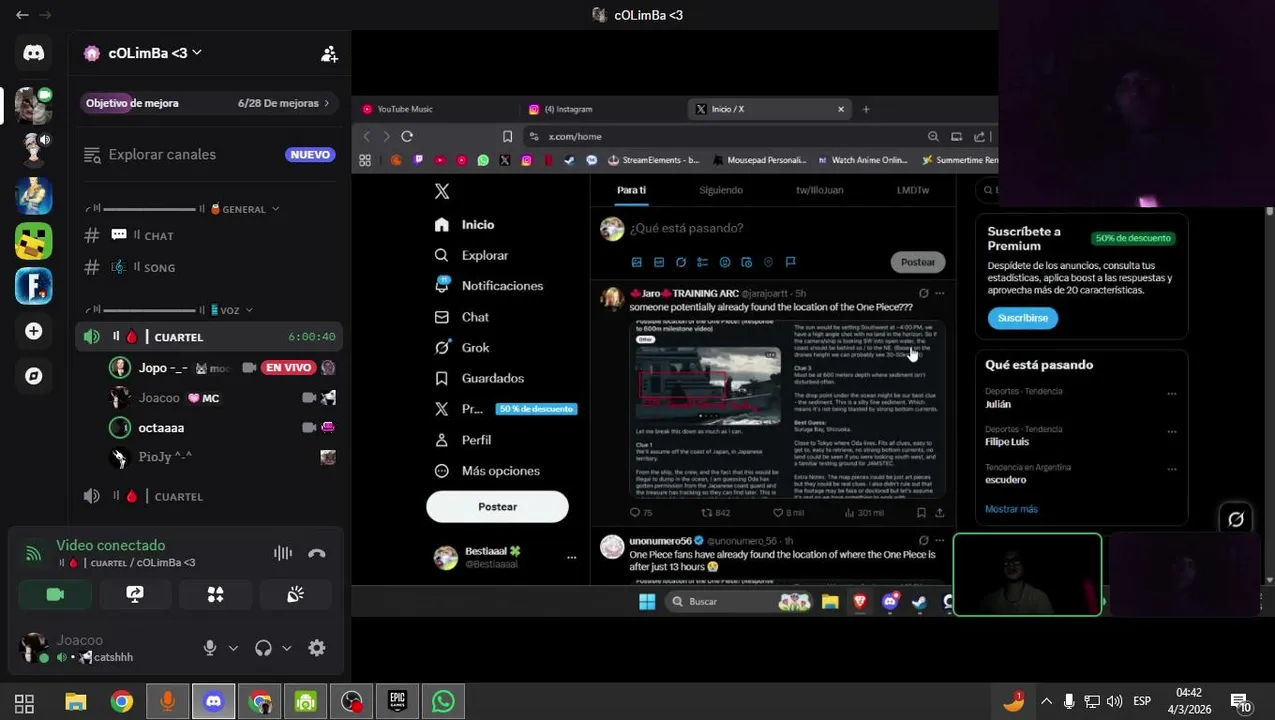Click the blue Suscribirse button in the stream

[1022, 318]
